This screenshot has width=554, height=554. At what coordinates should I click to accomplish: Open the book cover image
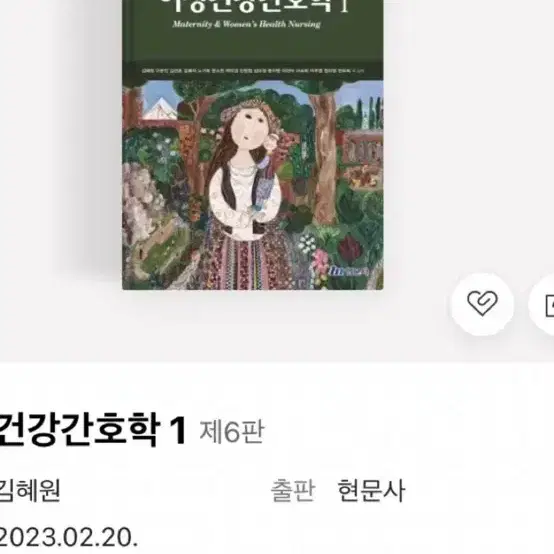coord(253,145)
